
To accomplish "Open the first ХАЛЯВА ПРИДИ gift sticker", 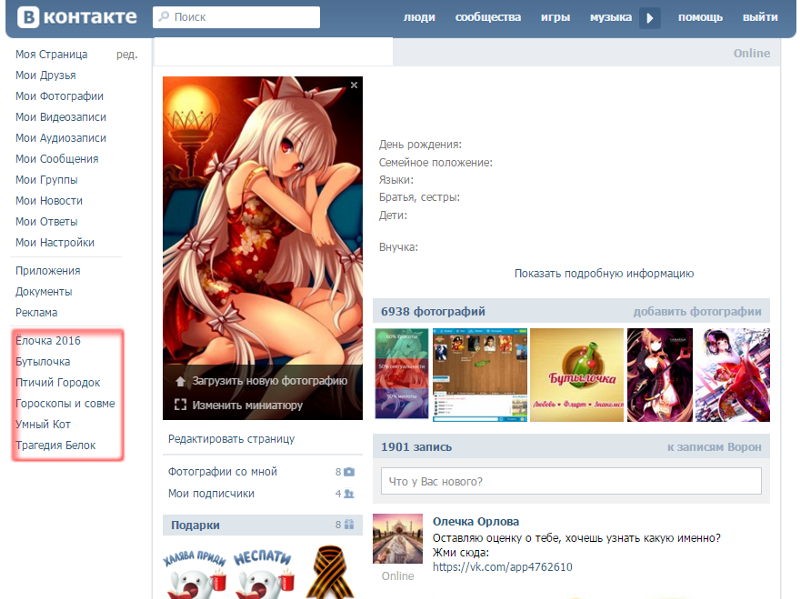I will pos(194,572).
